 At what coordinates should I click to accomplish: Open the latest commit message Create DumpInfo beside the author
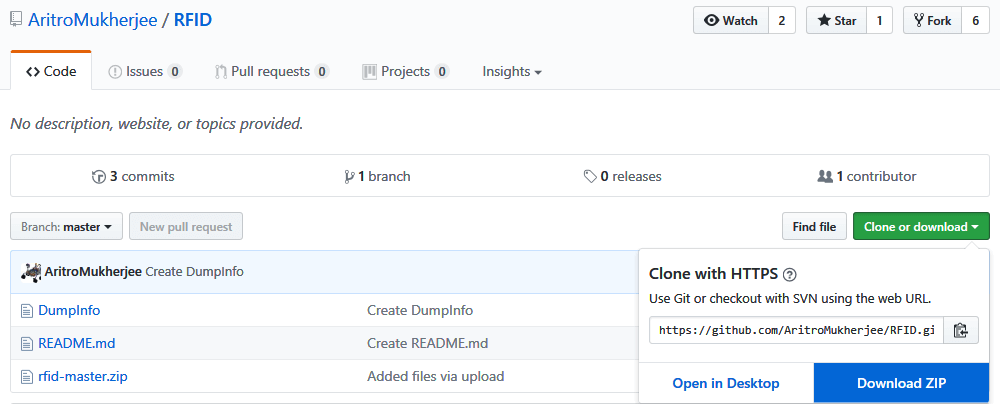coord(195,271)
